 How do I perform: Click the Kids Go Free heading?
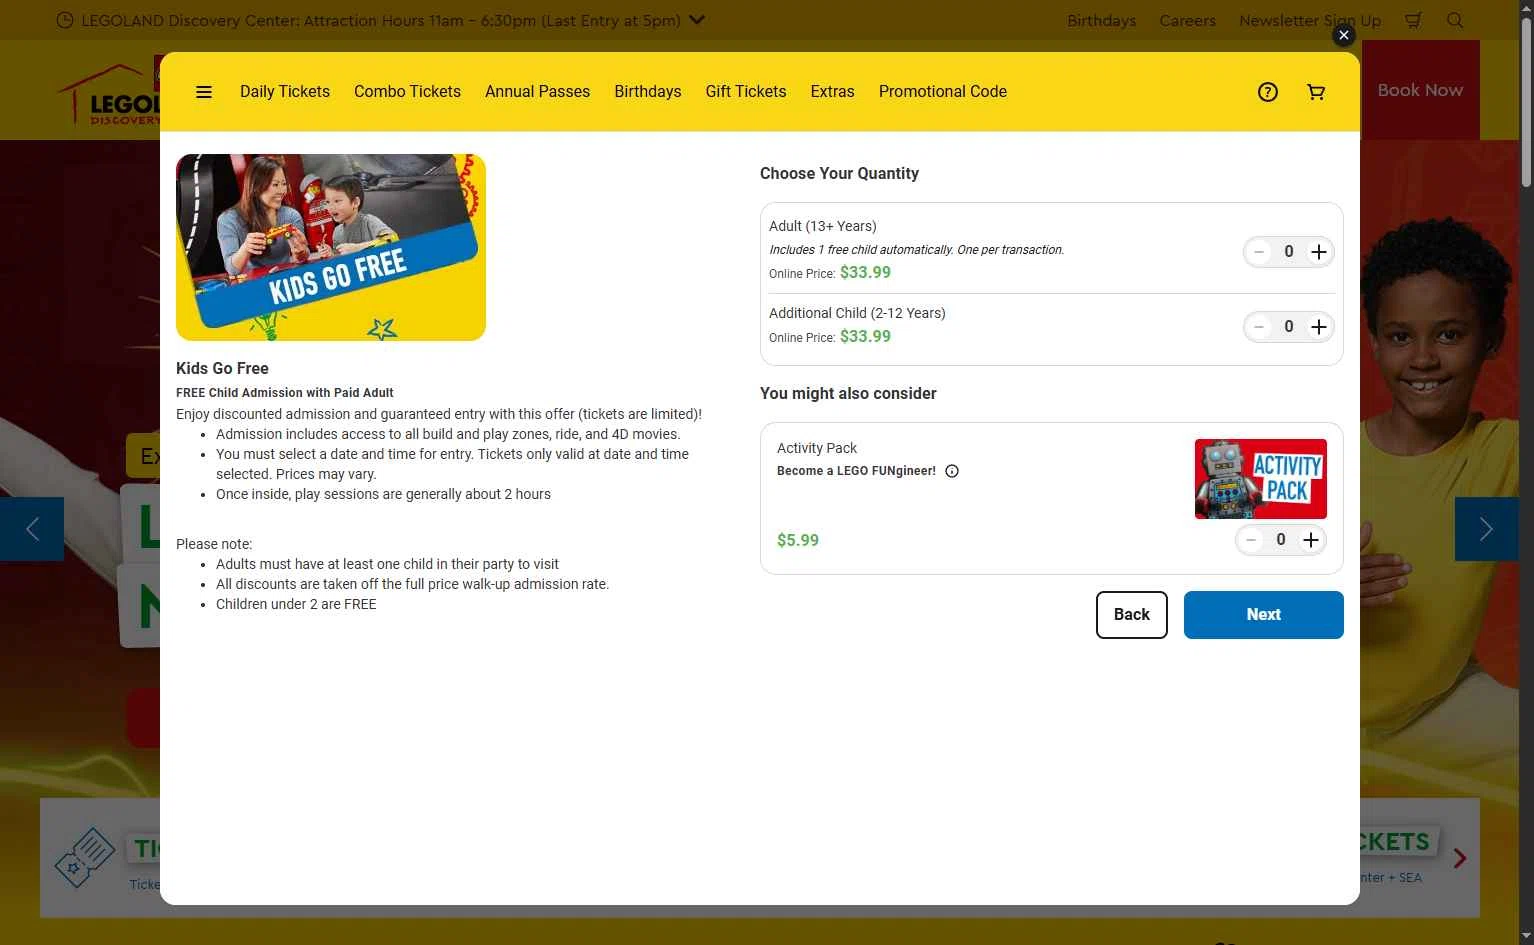pyautogui.click(x=222, y=368)
